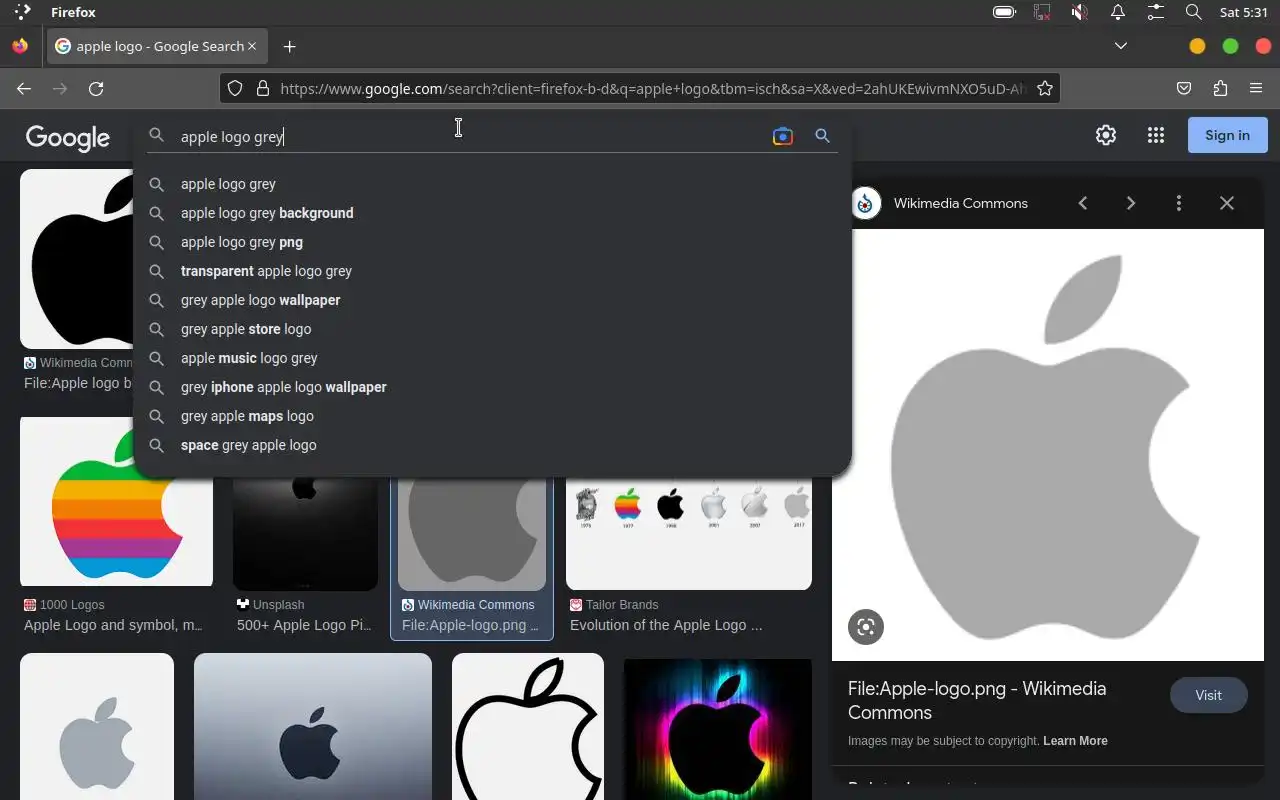The width and height of the screenshot is (1280, 800).
Task: Select suggestion 'apple logo grey png'
Action: [491, 242]
